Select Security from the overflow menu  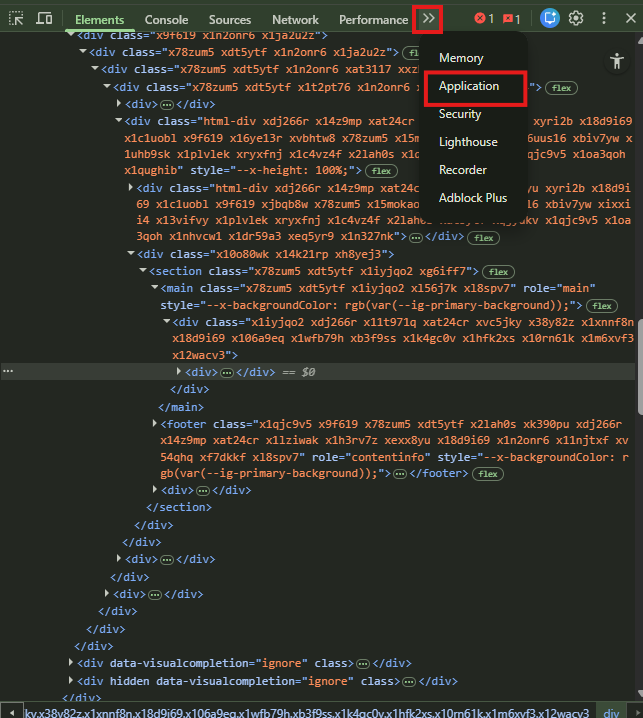460,114
